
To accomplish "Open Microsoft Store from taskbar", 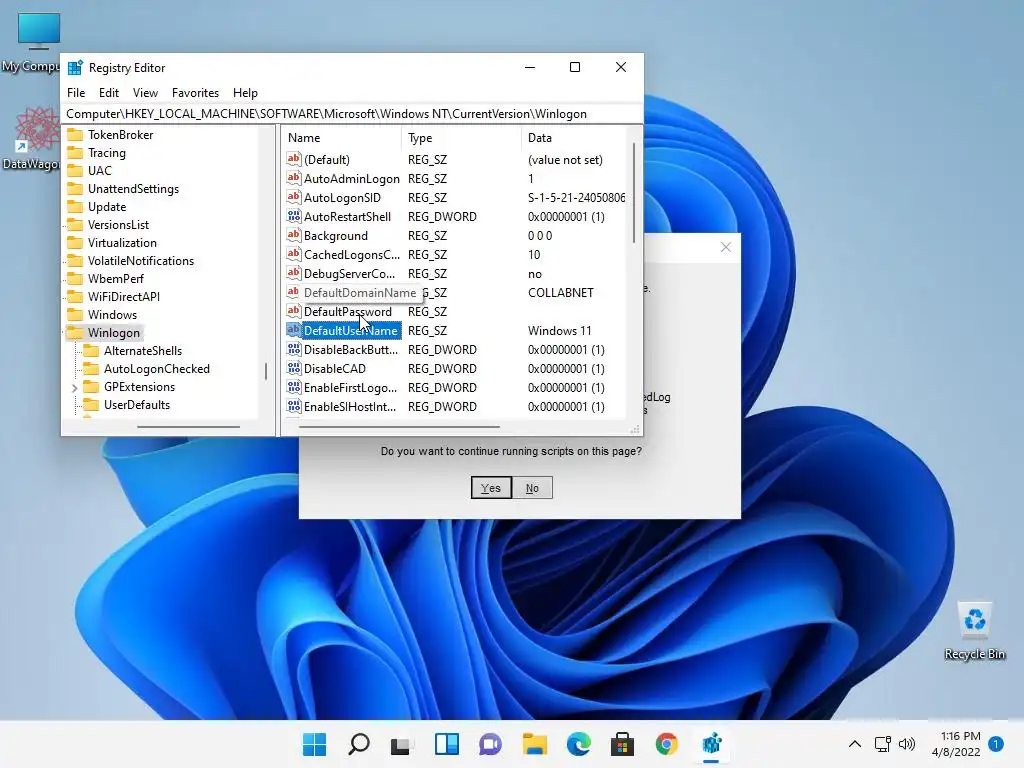I will 622,744.
